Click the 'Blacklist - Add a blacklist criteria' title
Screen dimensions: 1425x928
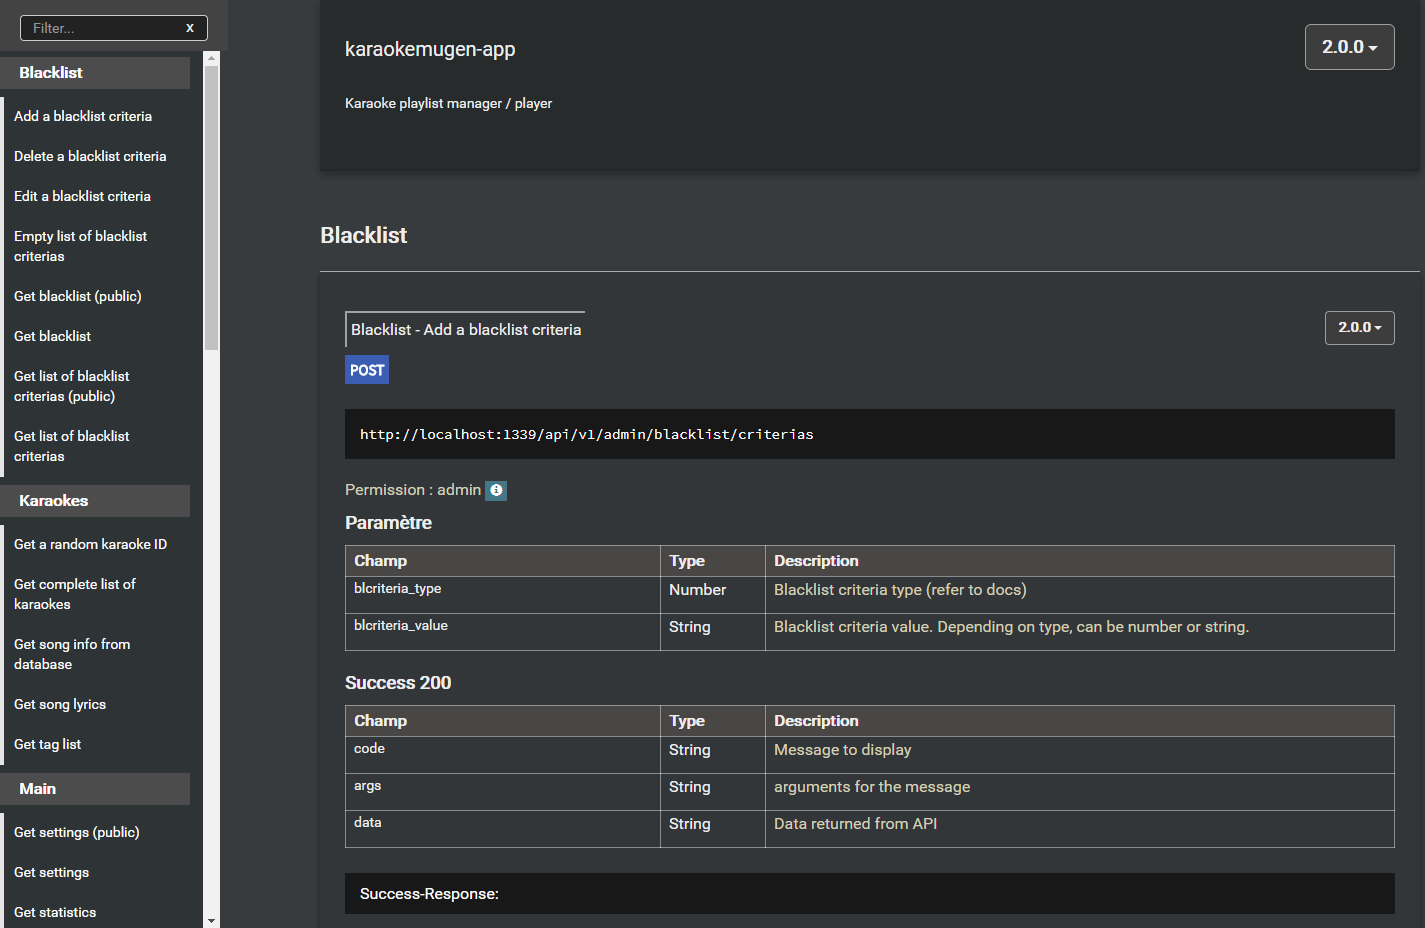coord(465,329)
